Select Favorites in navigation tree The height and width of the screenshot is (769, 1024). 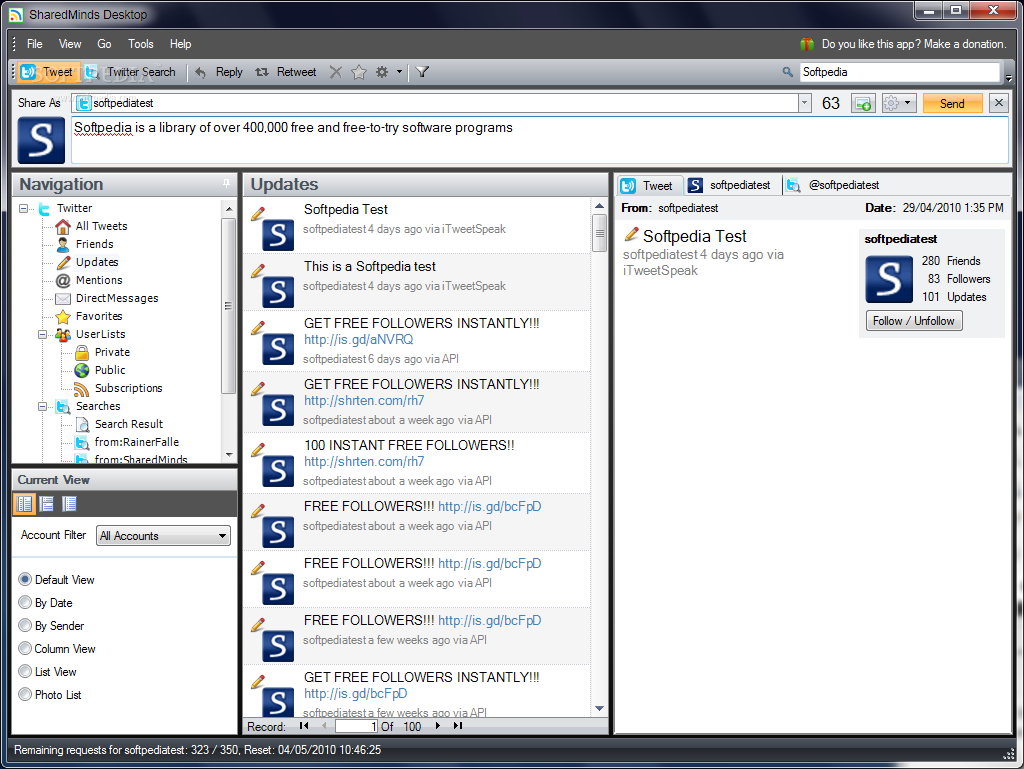click(99, 316)
